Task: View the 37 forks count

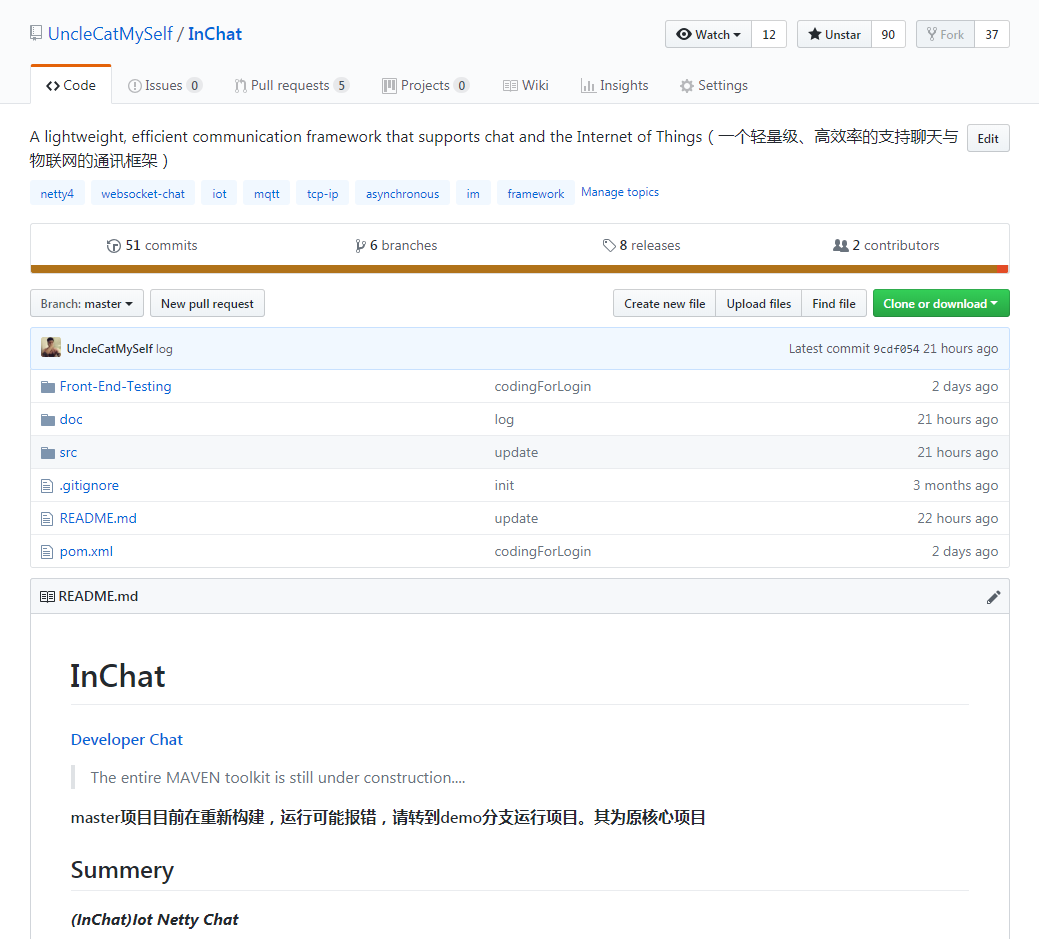Action: pyautogui.click(x=991, y=34)
